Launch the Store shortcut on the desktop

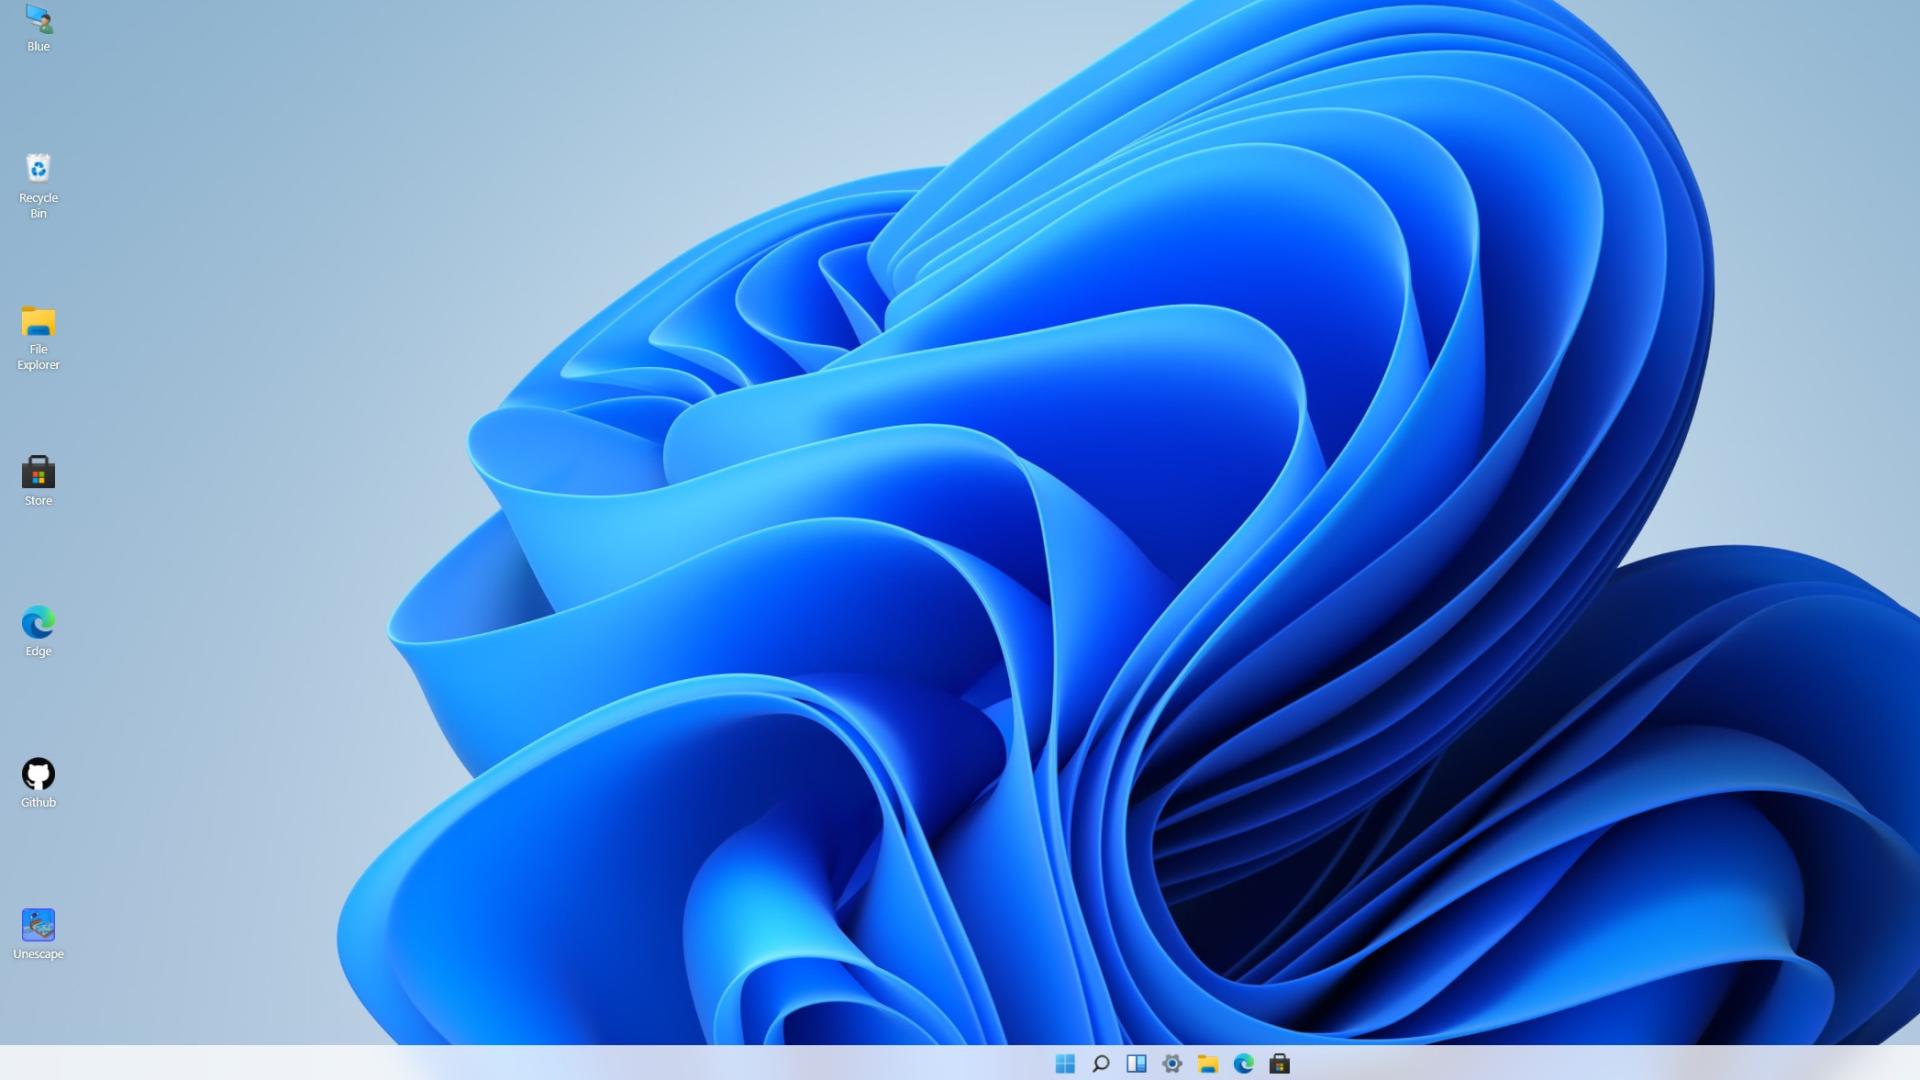(38, 472)
